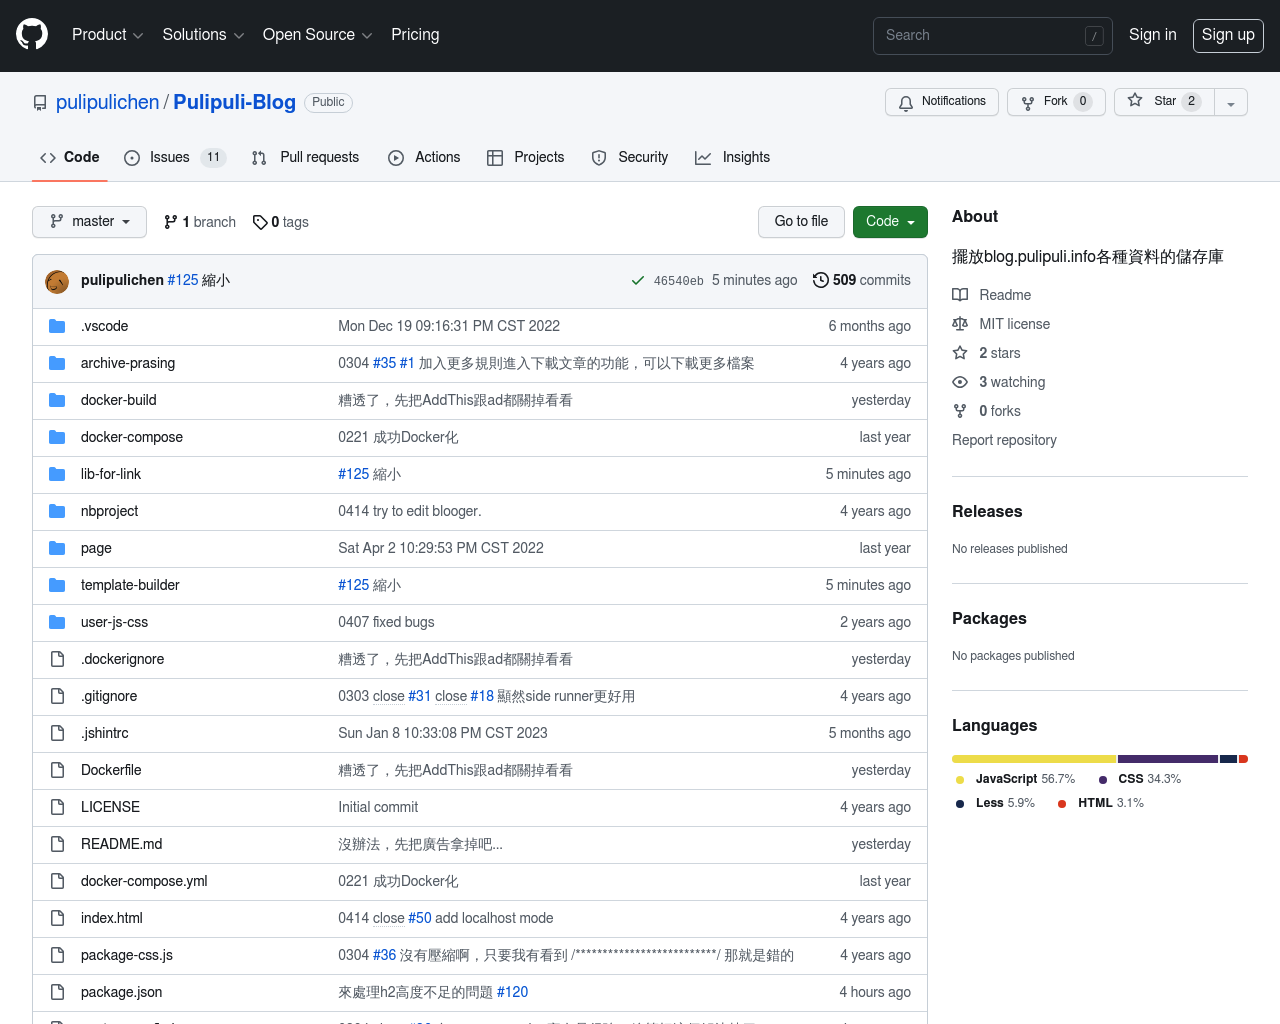Screen dimensions: 1280x1024
Task: Click the branch icon next to 1 branch
Action: (171, 222)
